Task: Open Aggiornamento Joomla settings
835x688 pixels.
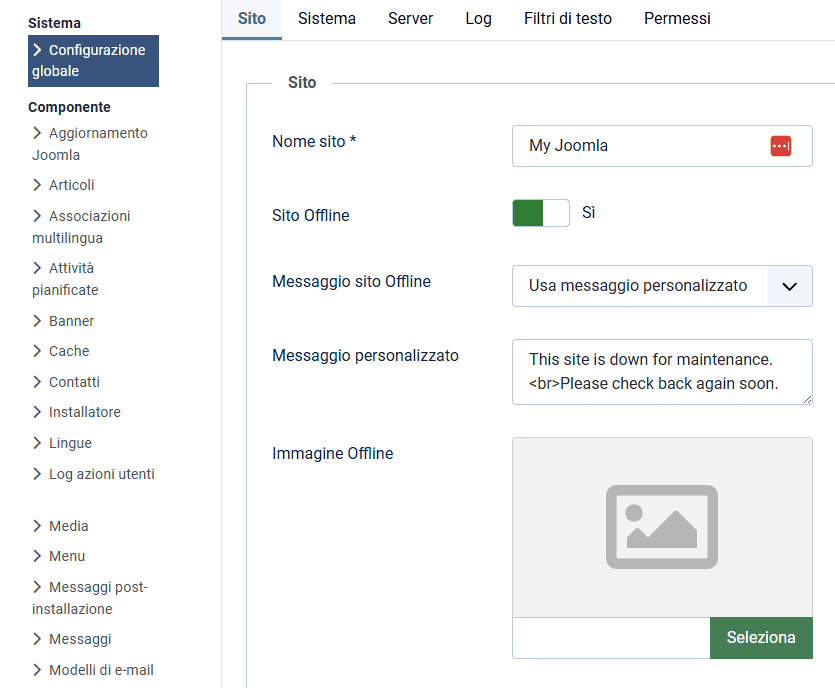Action: click(x=90, y=144)
